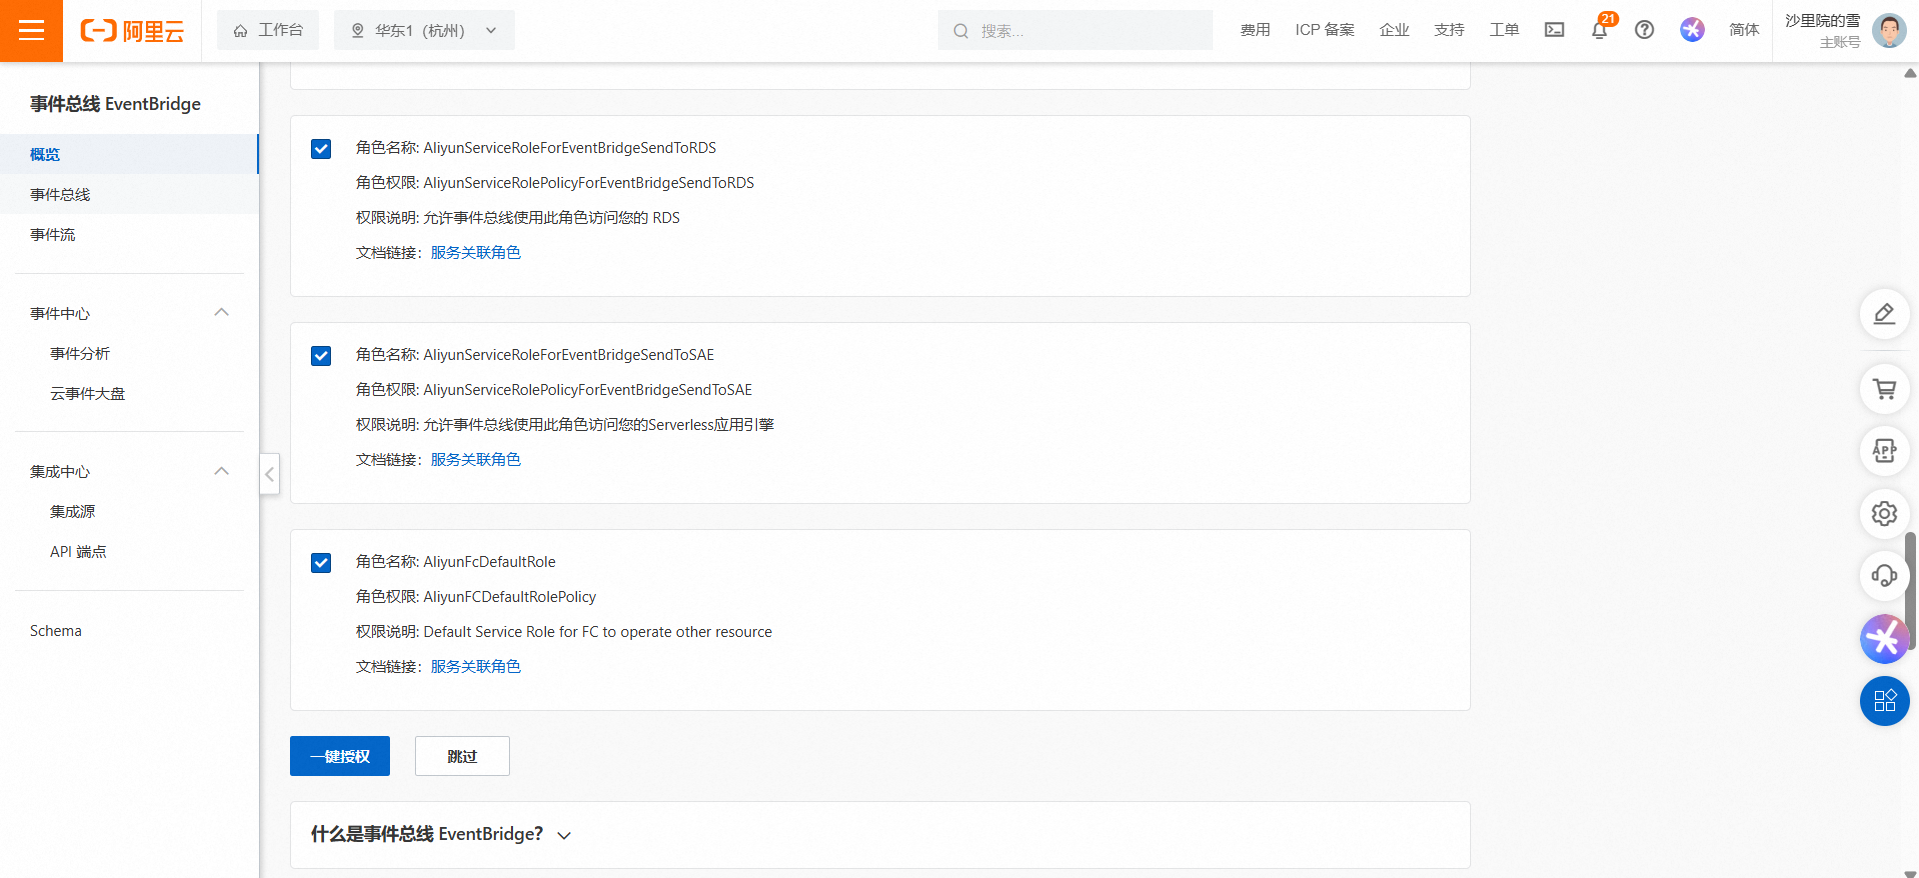
Task: Open the settings gear floating icon
Action: (1884, 513)
